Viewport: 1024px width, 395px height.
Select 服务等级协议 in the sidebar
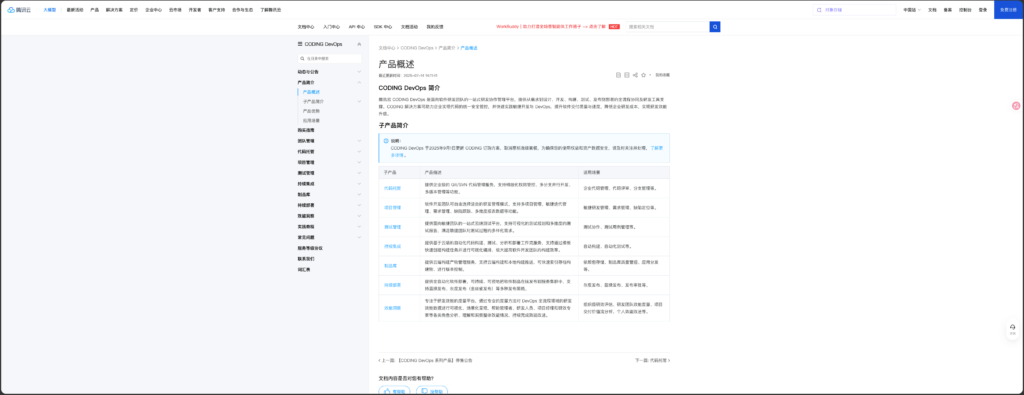[x=310, y=247]
